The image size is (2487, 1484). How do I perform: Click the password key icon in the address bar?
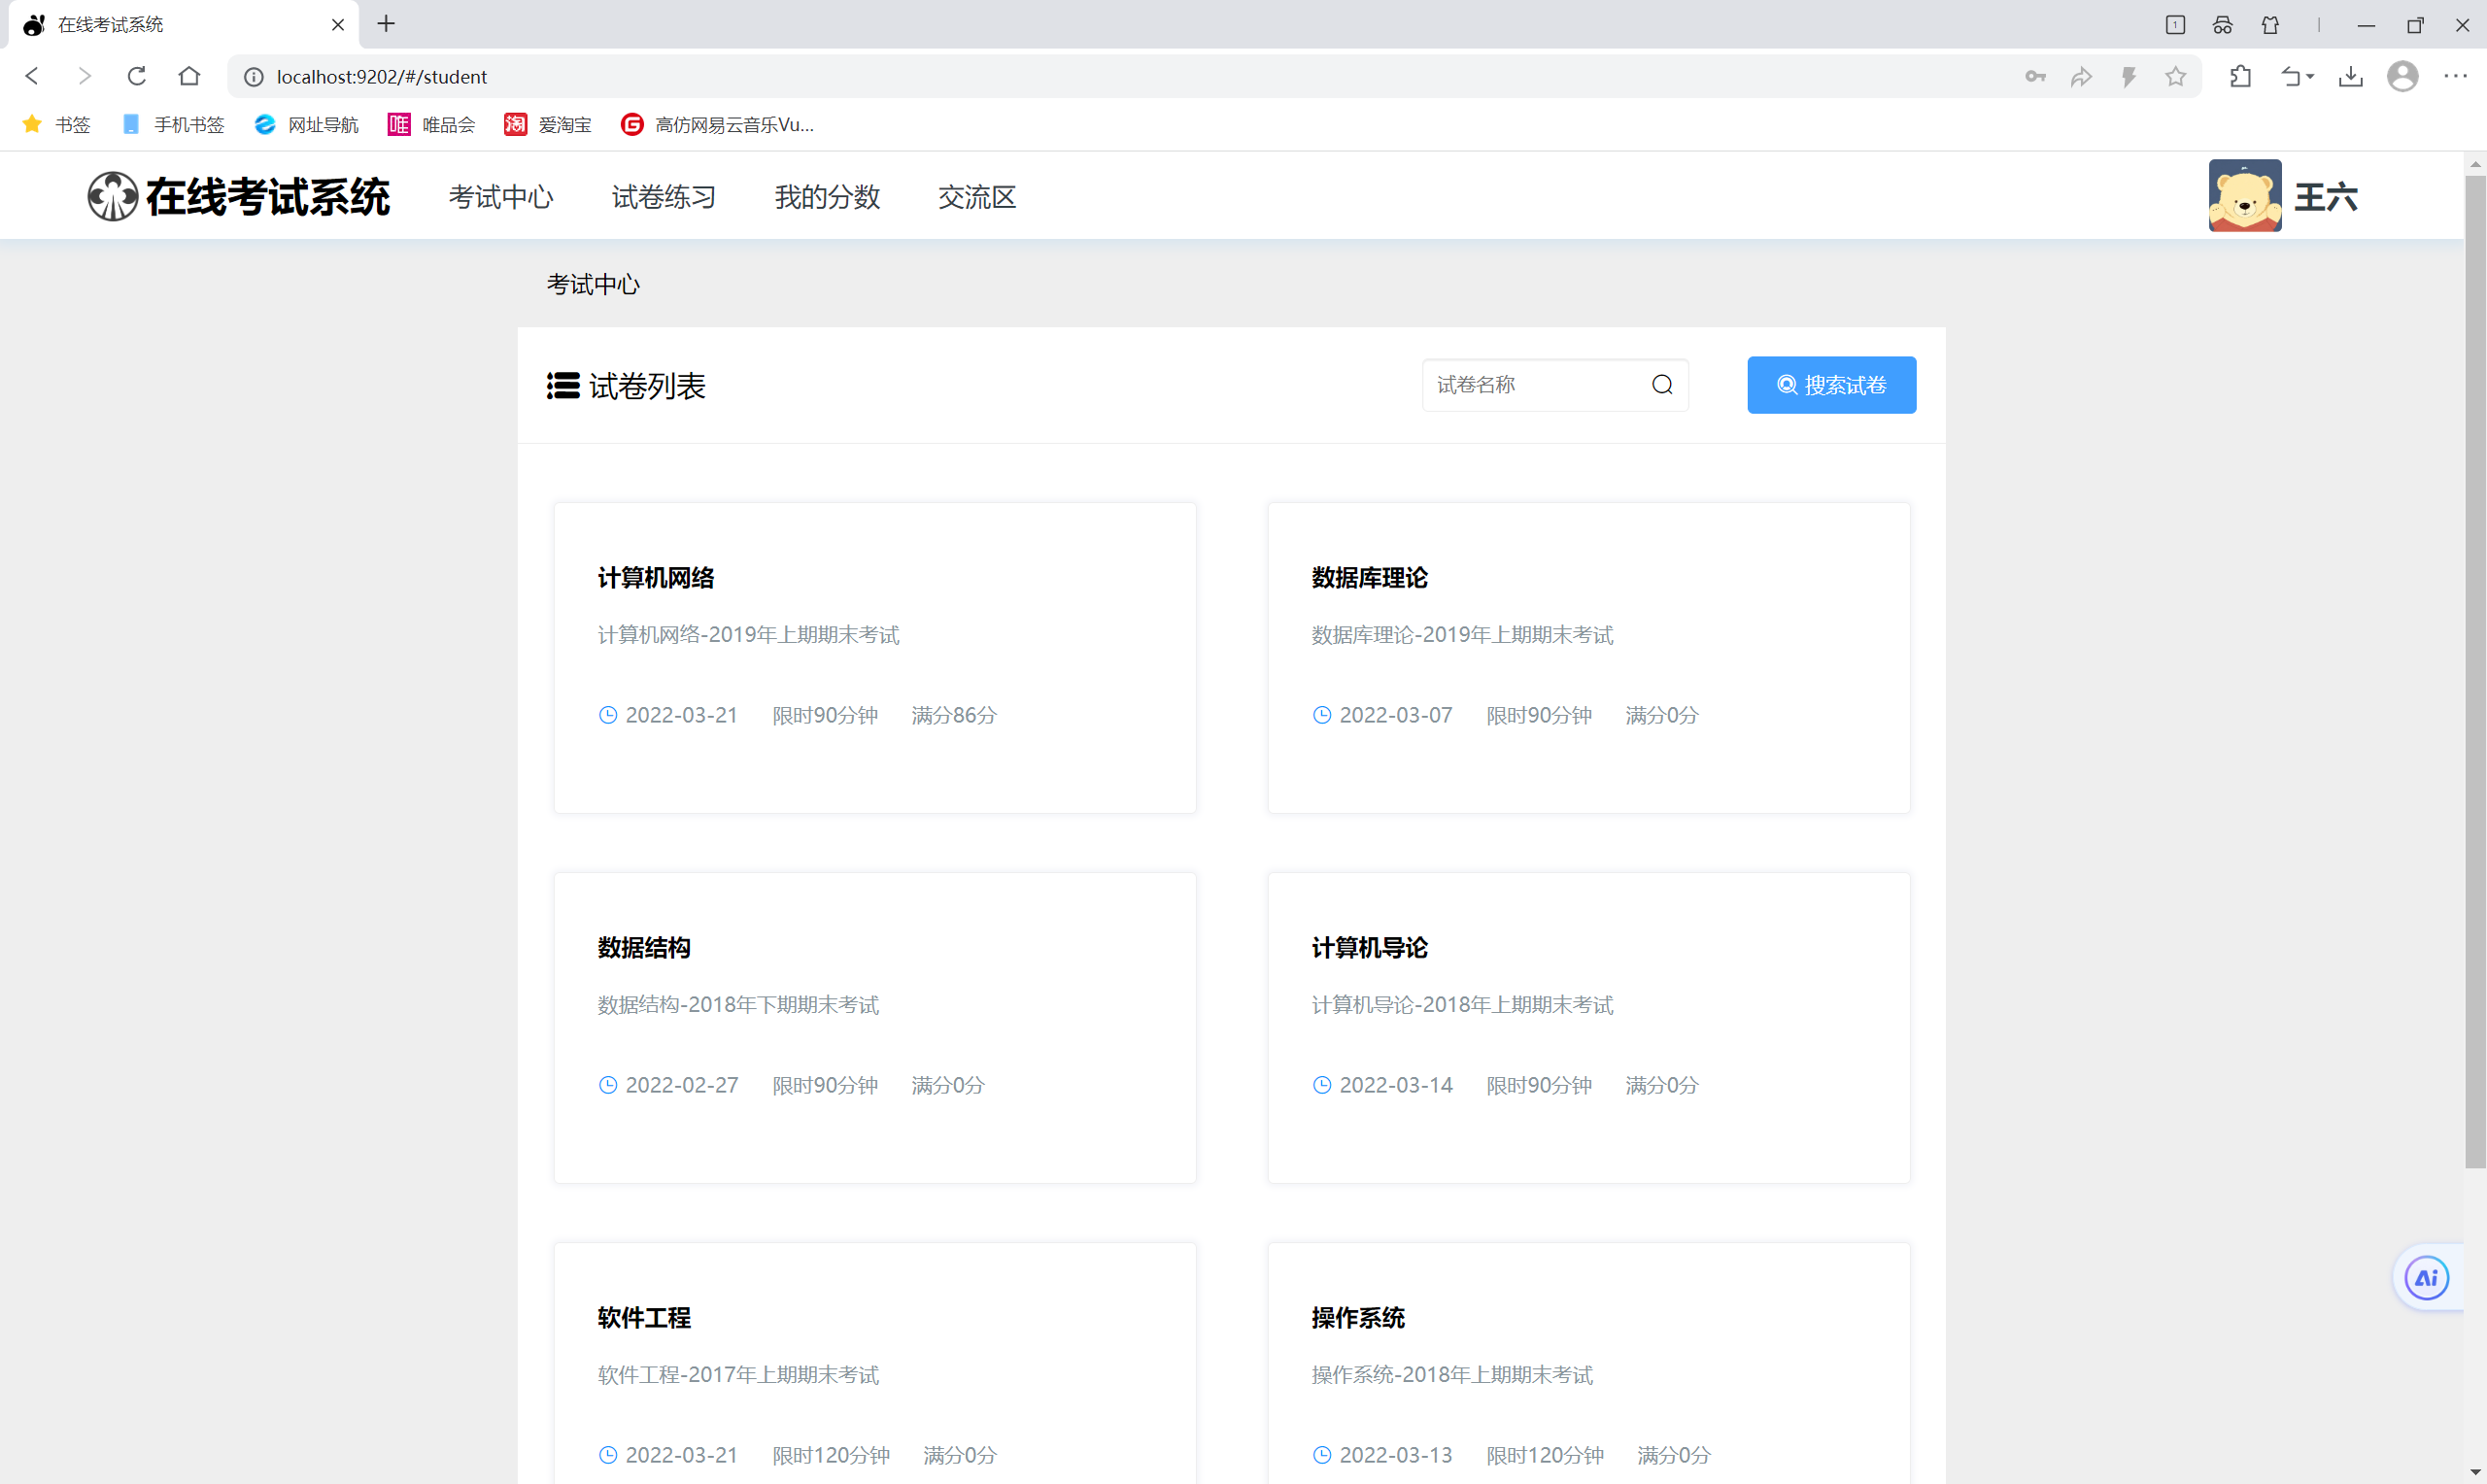2034,77
